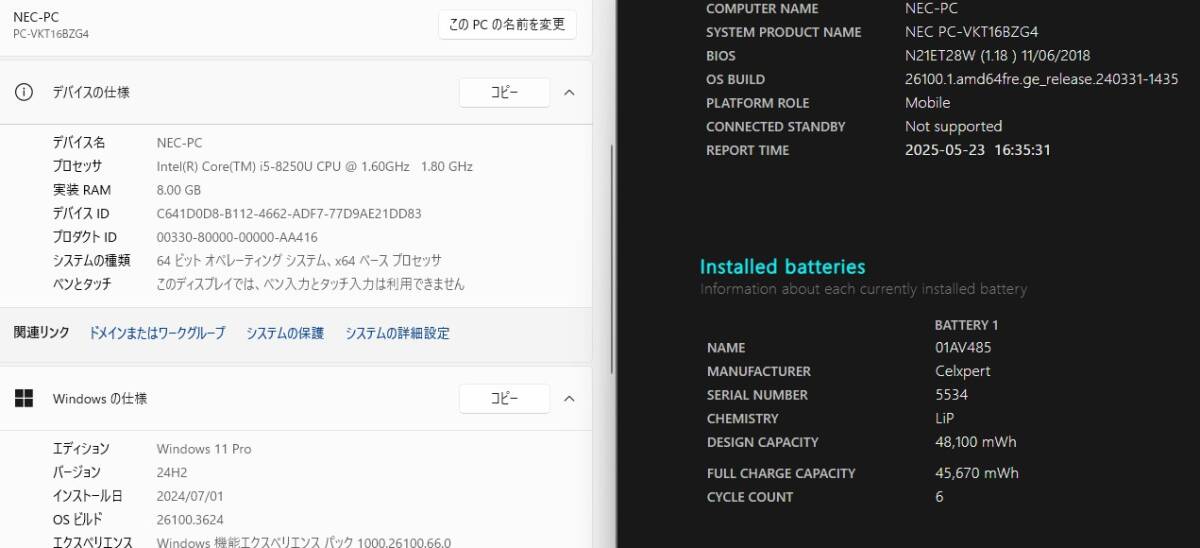This screenshot has width=1200, height=548.
Task: Click the OS build value in battery report
Action: coord(1041,79)
